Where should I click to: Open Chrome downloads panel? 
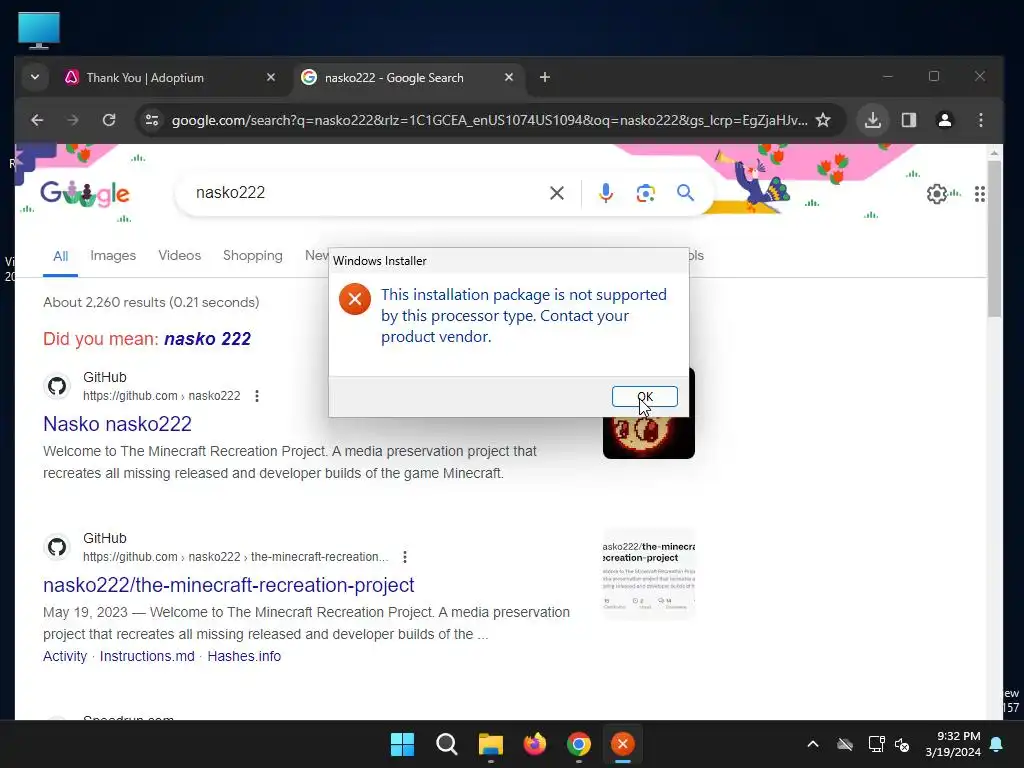click(x=872, y=120)
